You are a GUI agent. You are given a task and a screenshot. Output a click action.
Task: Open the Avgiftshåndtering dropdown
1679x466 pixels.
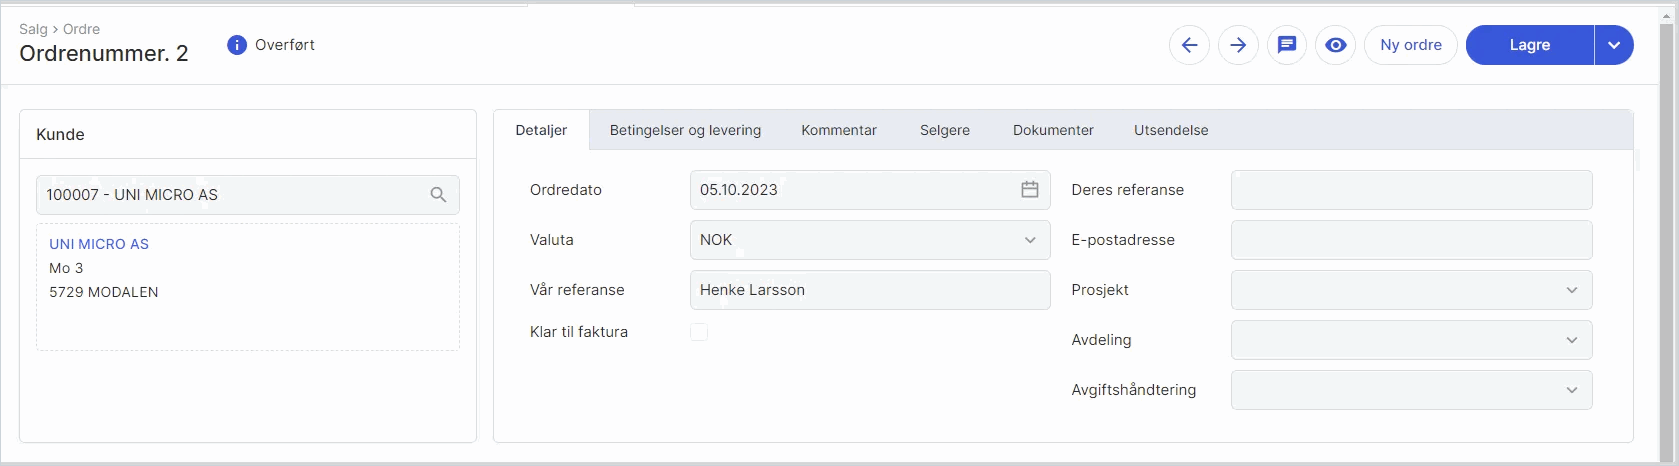[x=1411, y=390]
